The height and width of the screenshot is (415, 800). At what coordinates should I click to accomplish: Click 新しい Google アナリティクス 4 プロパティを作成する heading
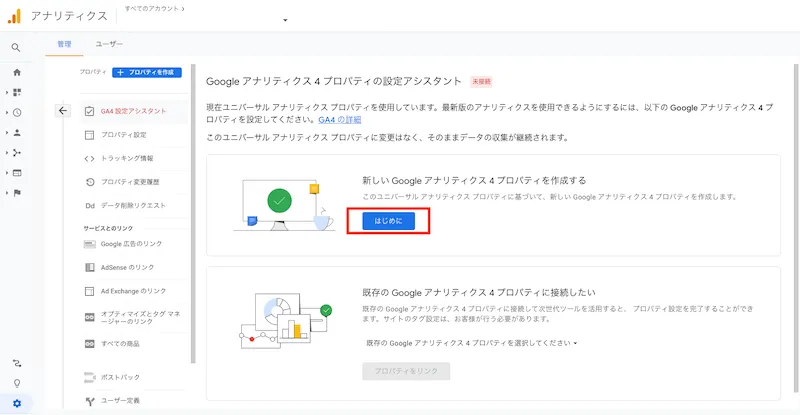click(x=474, y=181)
